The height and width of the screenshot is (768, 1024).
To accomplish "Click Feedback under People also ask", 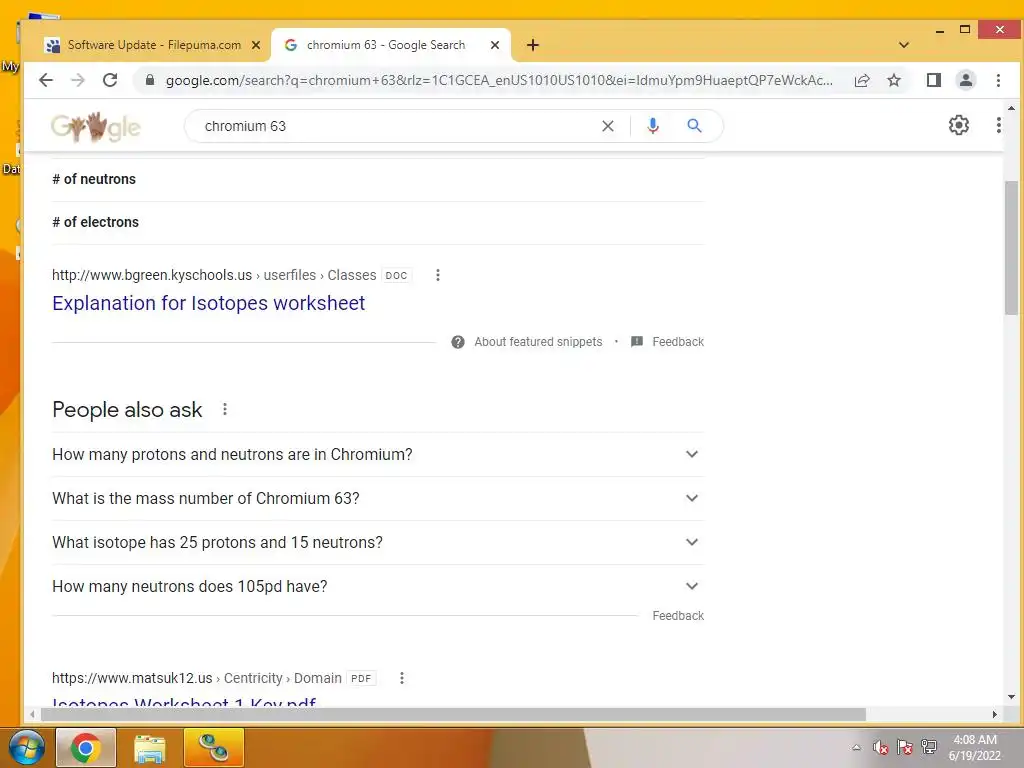I will click(678, 616).
